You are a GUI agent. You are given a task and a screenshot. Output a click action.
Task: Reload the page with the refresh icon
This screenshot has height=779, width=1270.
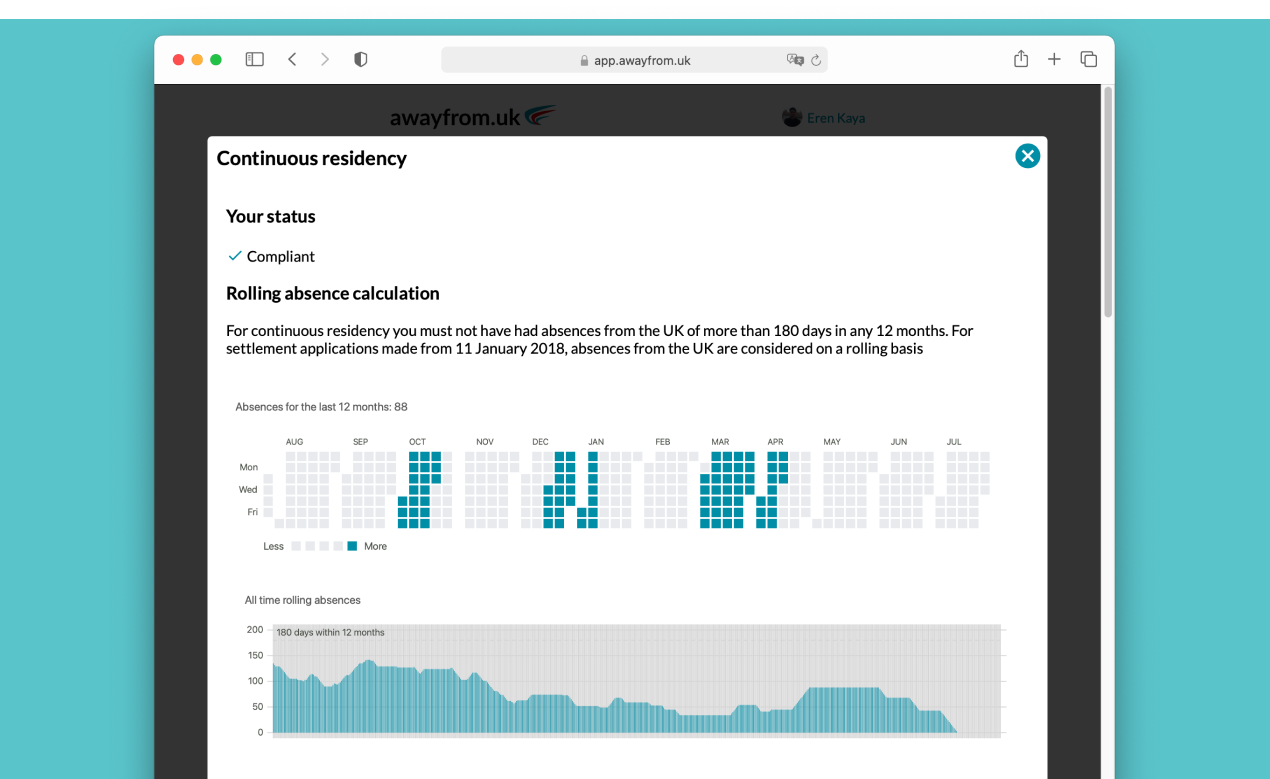(x=816, y=60)
